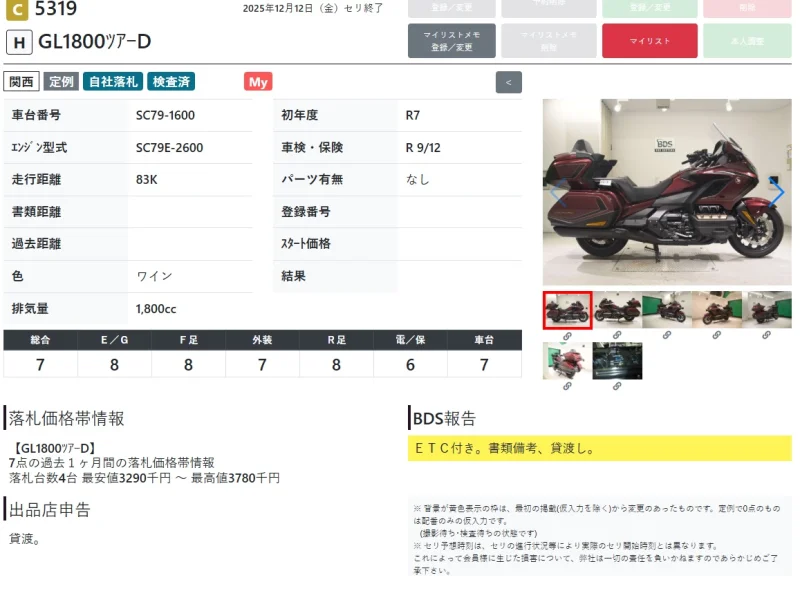Click the color value ワイン
800x600 pixels.
point(154,276)
